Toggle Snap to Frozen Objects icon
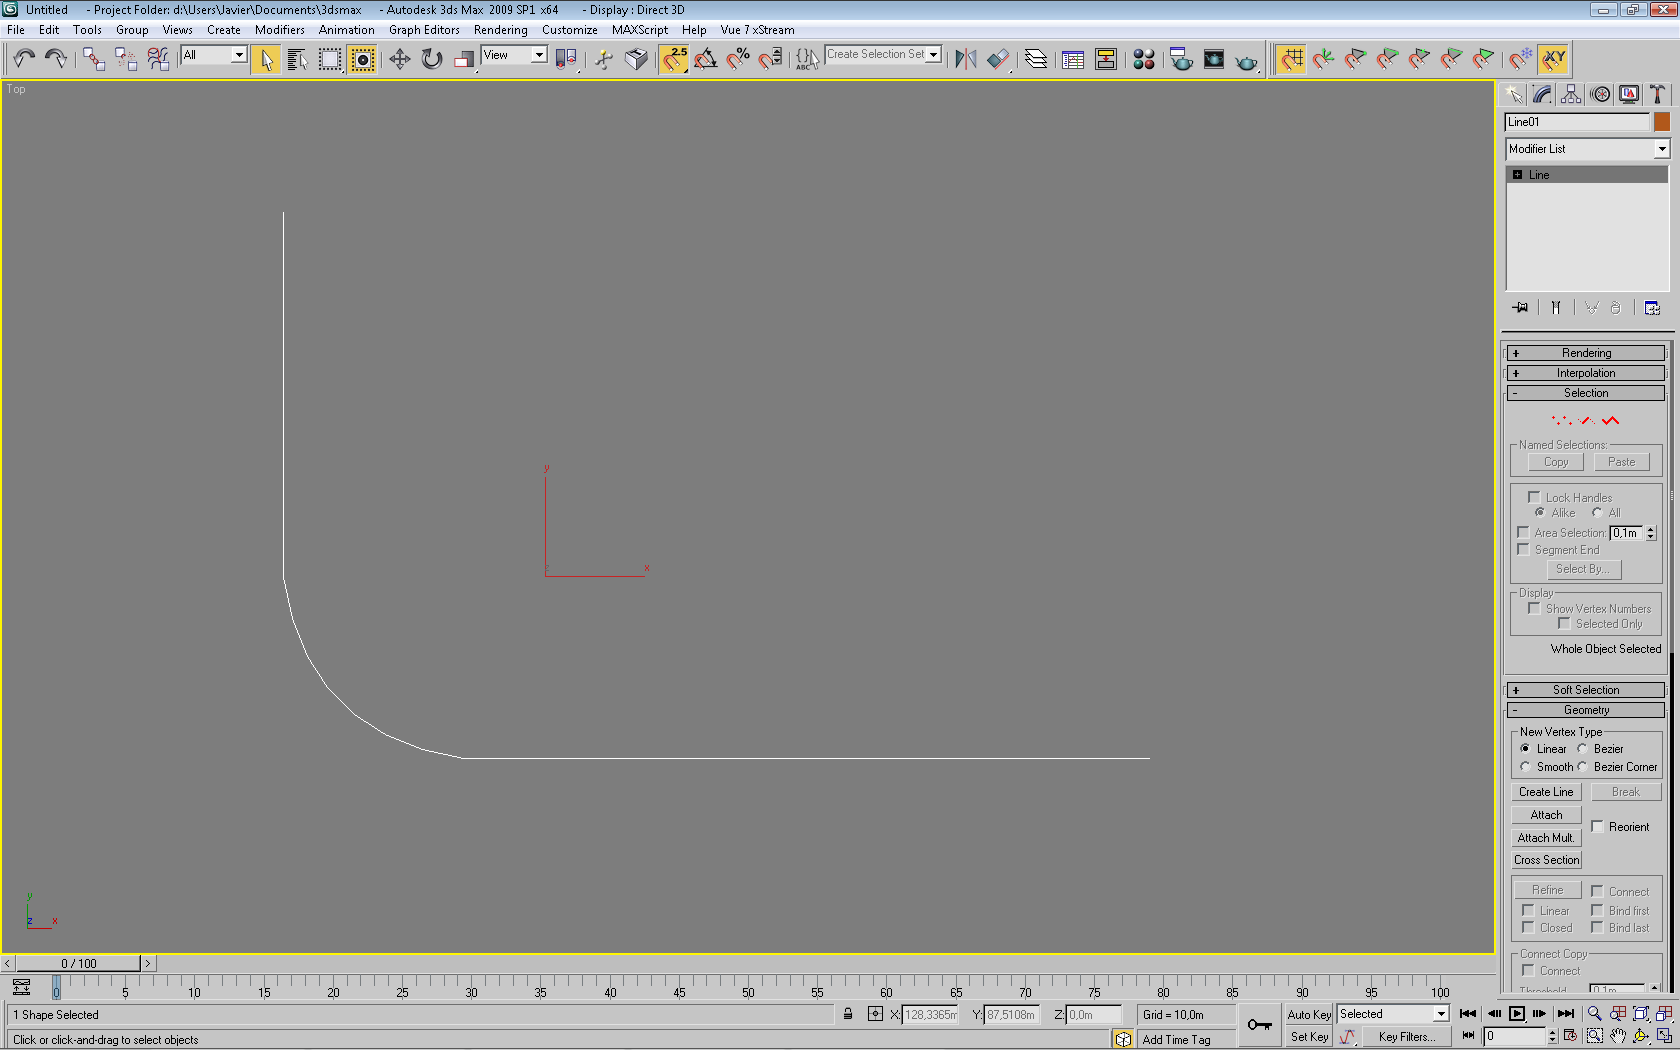1680x1050 pixels. pos(1520,59)
